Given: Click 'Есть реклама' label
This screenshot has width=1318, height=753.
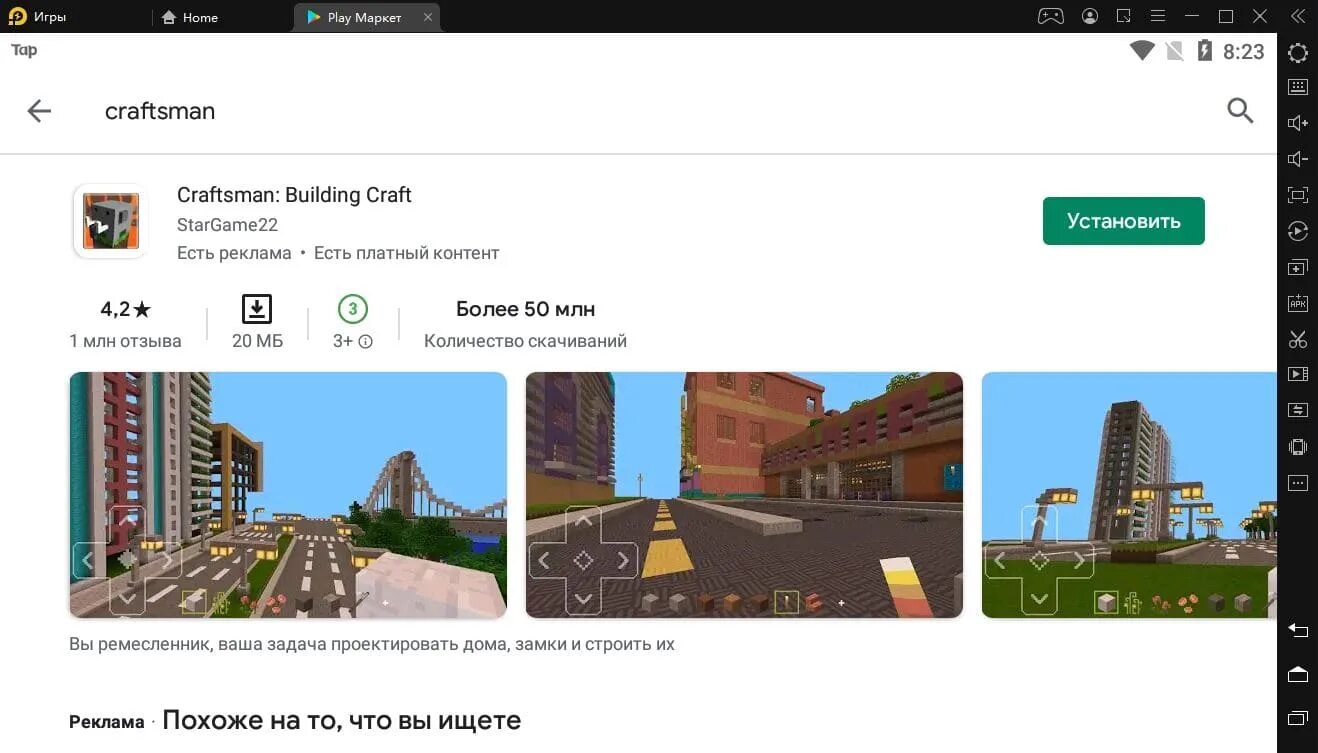Looking at the screenshot, I should 234,253.
